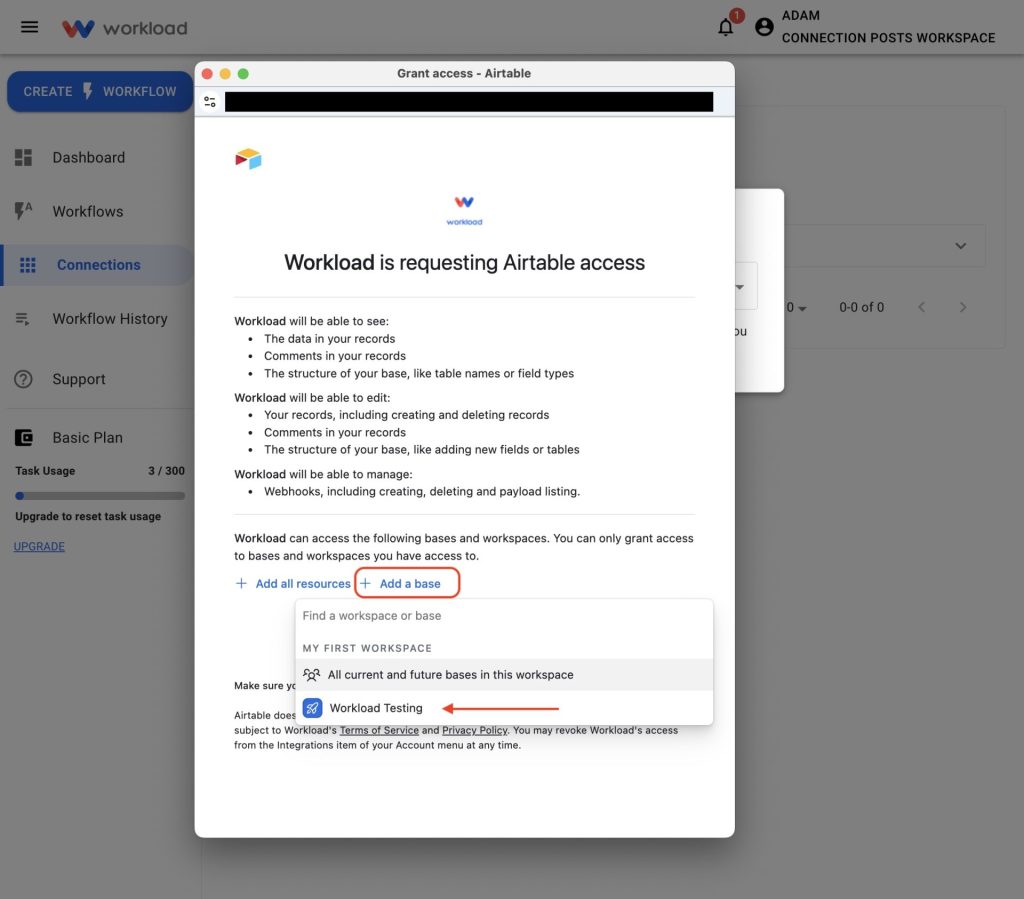The image size is (1024, 899).
Task: Open the notifications bell
Action: pos(726,27)
